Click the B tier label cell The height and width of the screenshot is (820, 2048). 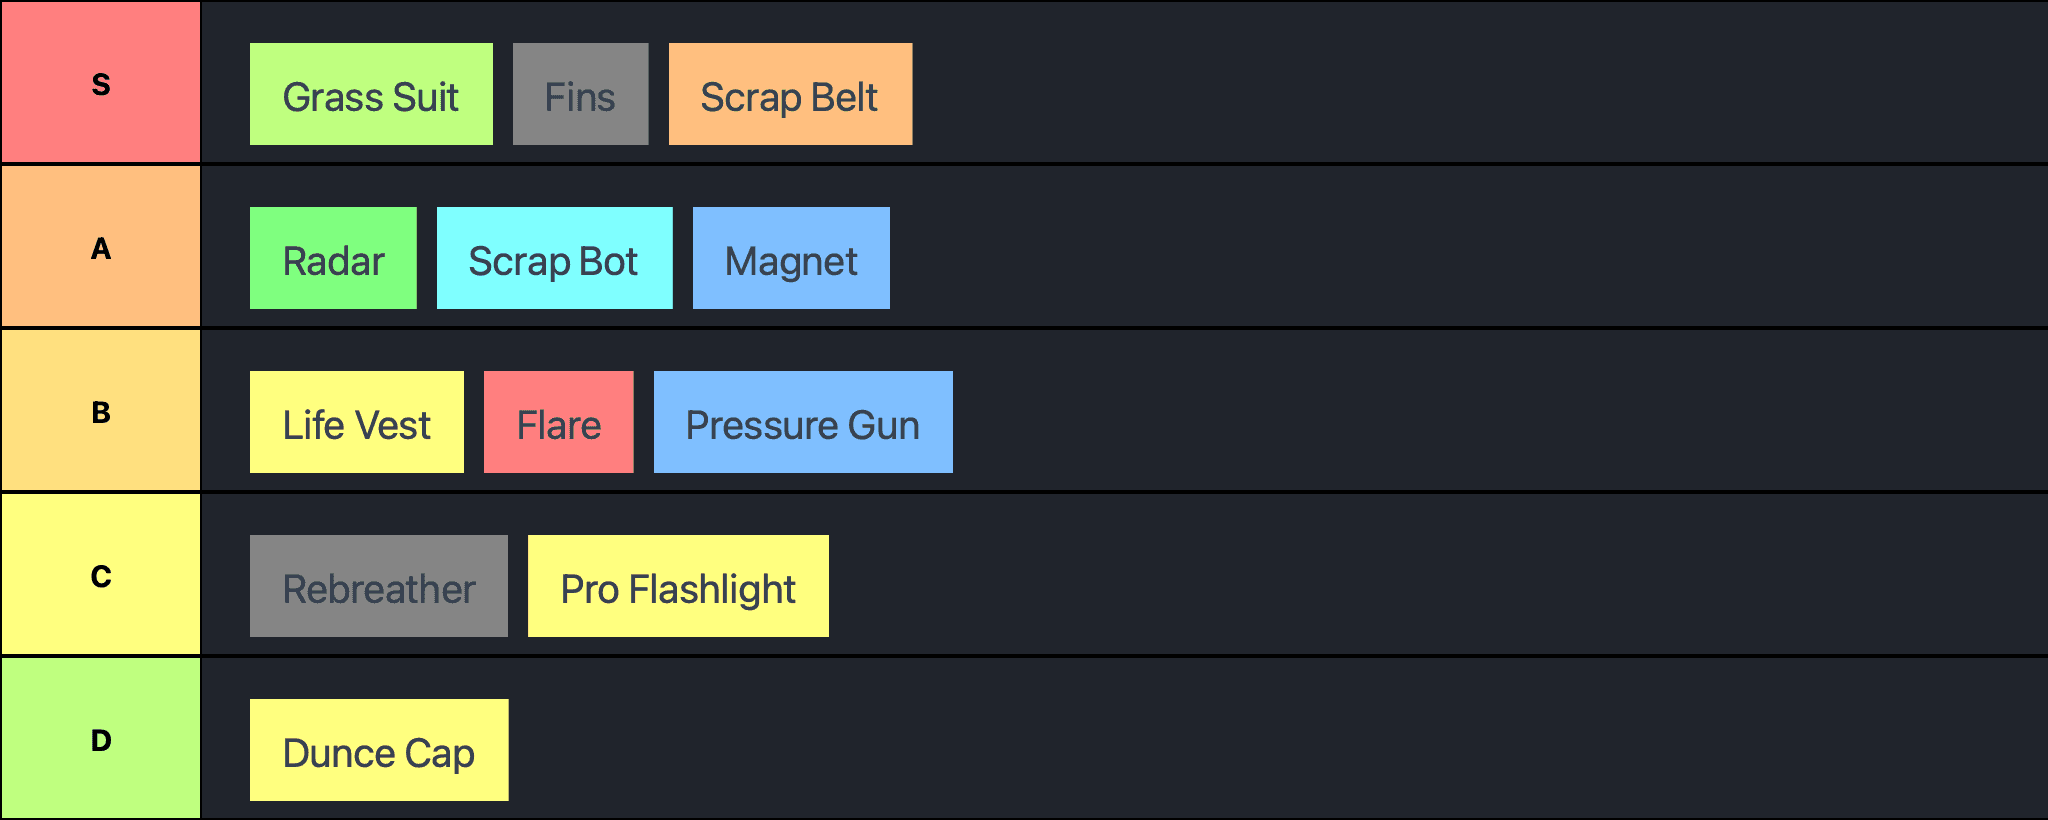(x=101, y=411)
